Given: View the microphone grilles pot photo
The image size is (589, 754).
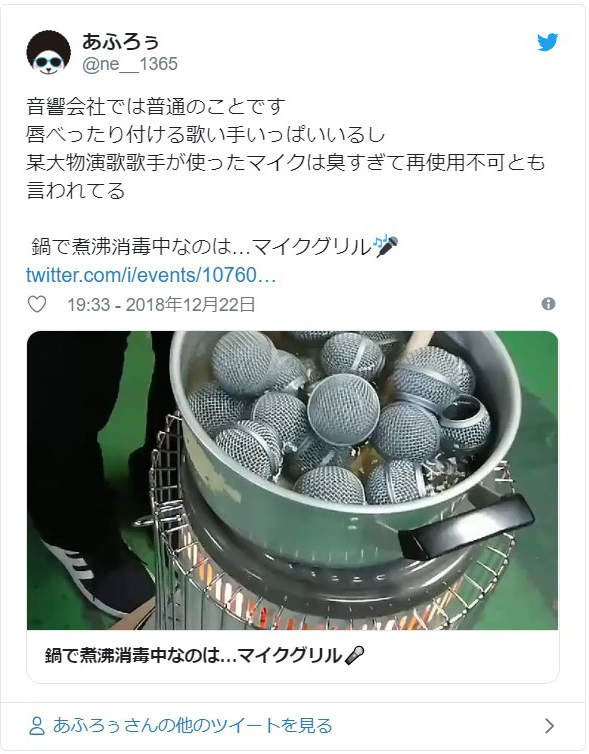Looking at the screenshot, I should (292, 480).
